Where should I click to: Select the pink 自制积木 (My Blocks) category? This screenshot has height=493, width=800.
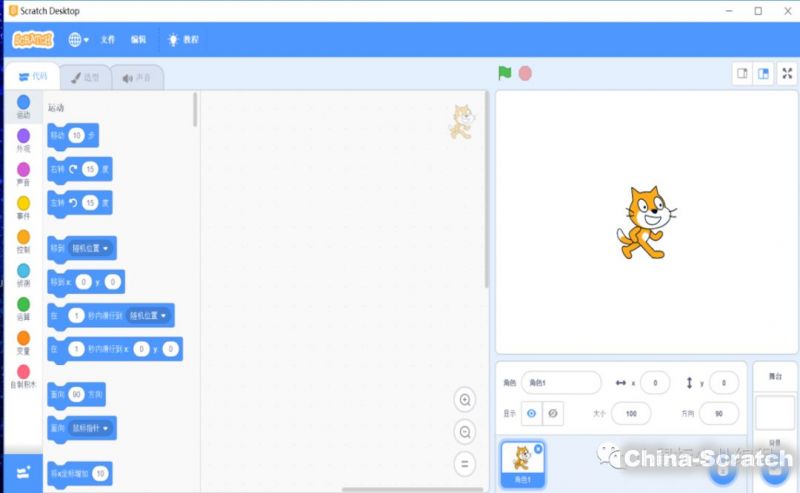click(x=23, y=376)
